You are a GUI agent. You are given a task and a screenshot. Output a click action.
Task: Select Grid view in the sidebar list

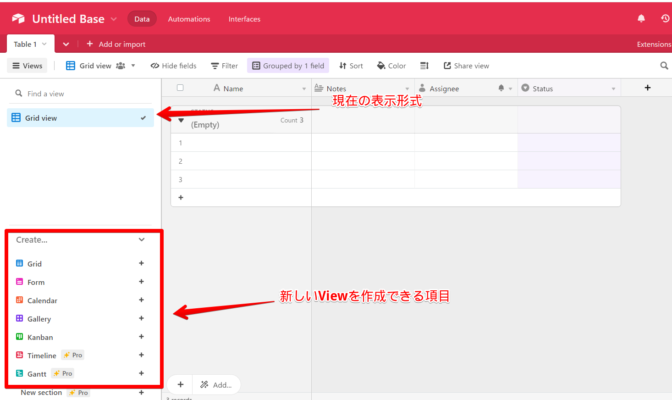coord(81,117)
